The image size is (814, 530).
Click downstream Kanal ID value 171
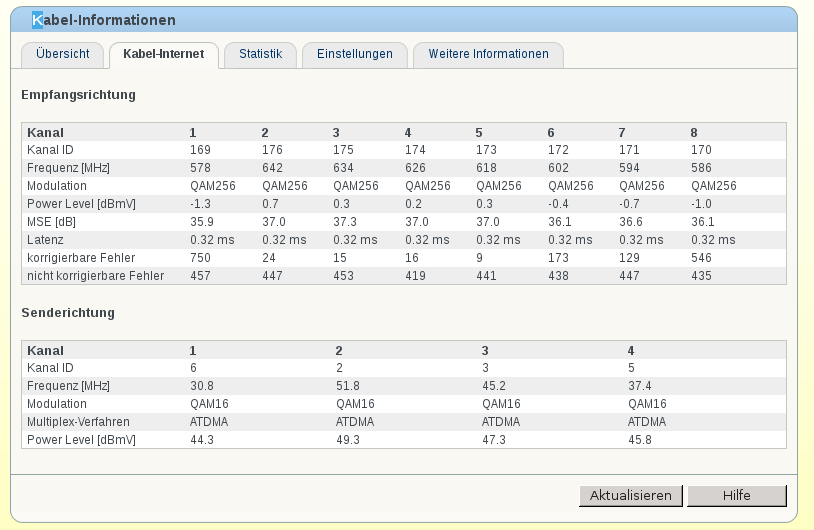coord(629,150)
